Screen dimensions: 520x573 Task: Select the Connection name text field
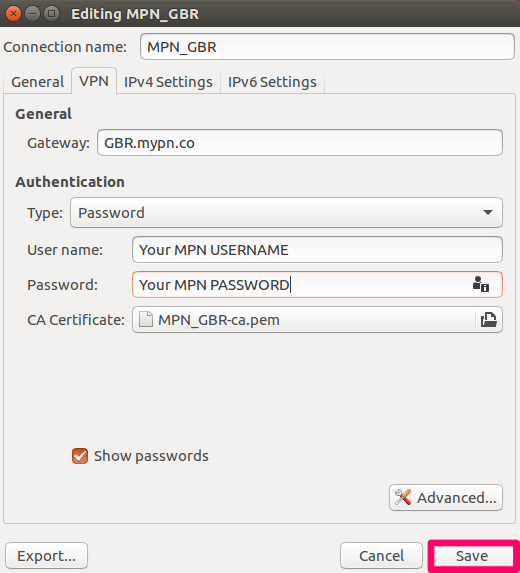(327, 46)
